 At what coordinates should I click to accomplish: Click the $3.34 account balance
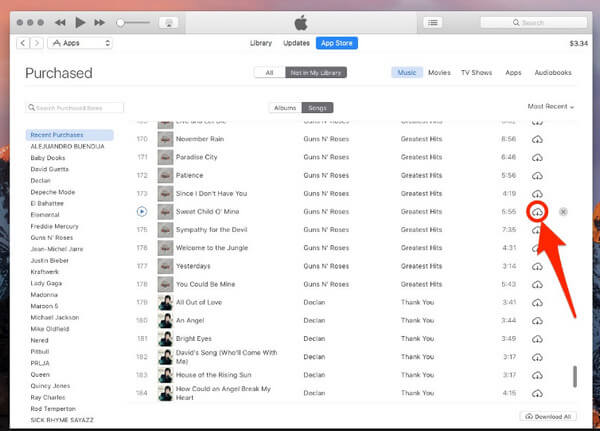coord(578,43)
